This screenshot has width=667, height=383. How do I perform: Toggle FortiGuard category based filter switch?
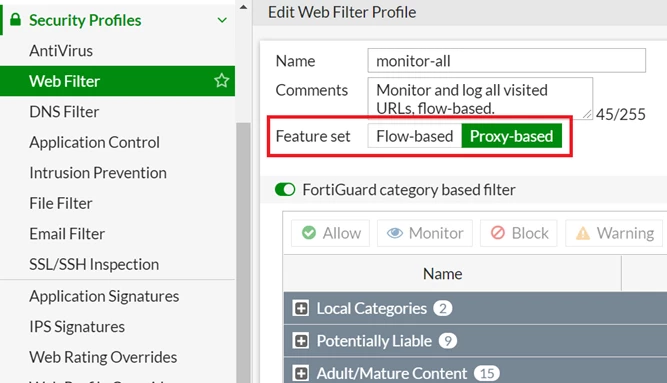pyautogui.click(x=285, y=189)
